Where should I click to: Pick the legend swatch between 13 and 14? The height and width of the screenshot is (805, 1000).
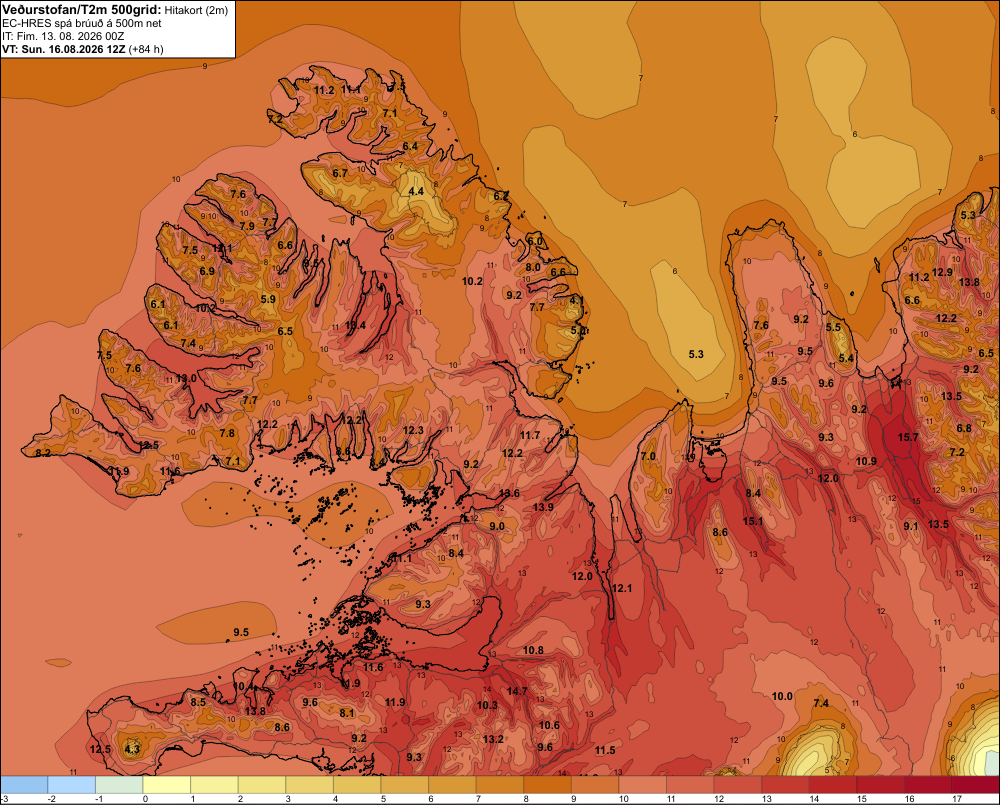coord(786,785)
